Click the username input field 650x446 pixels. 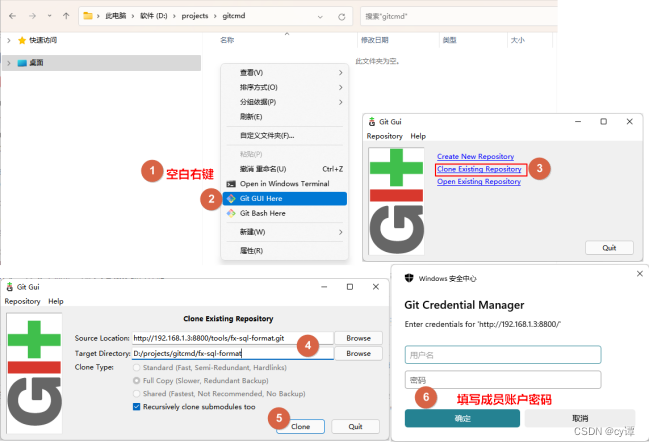(x=503, y=355)
